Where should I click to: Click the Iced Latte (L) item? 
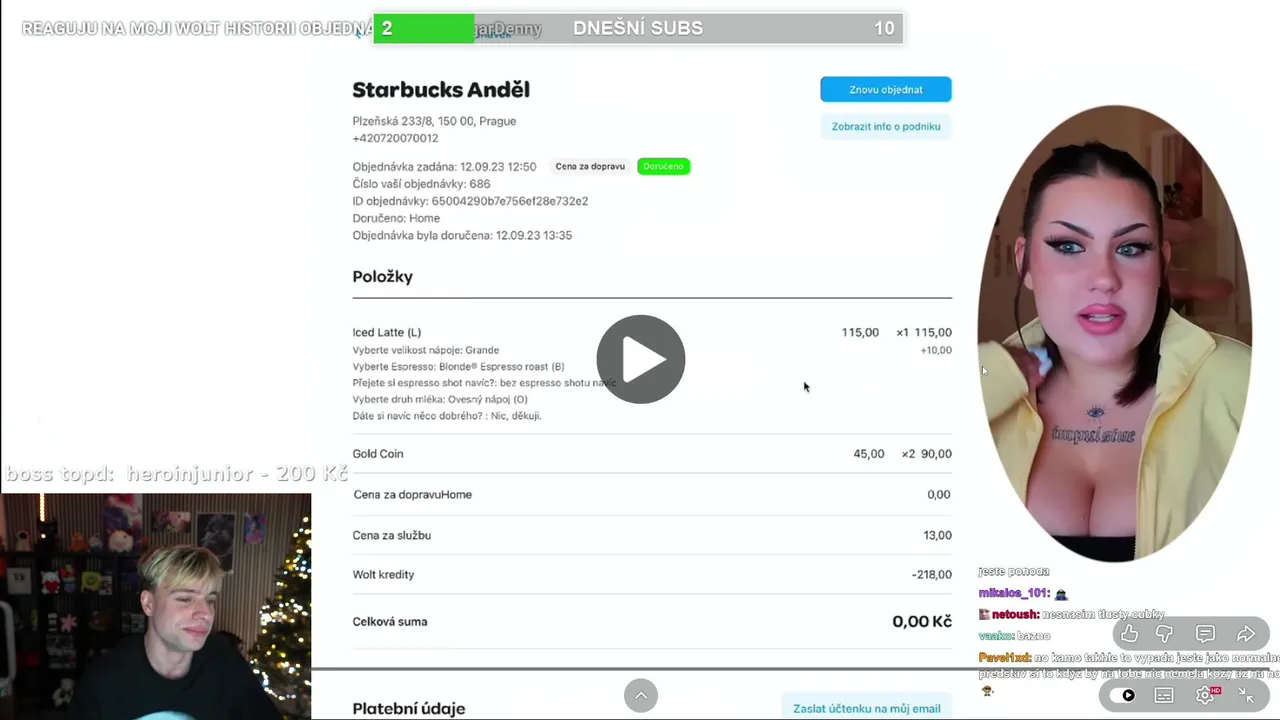(387, 332)
